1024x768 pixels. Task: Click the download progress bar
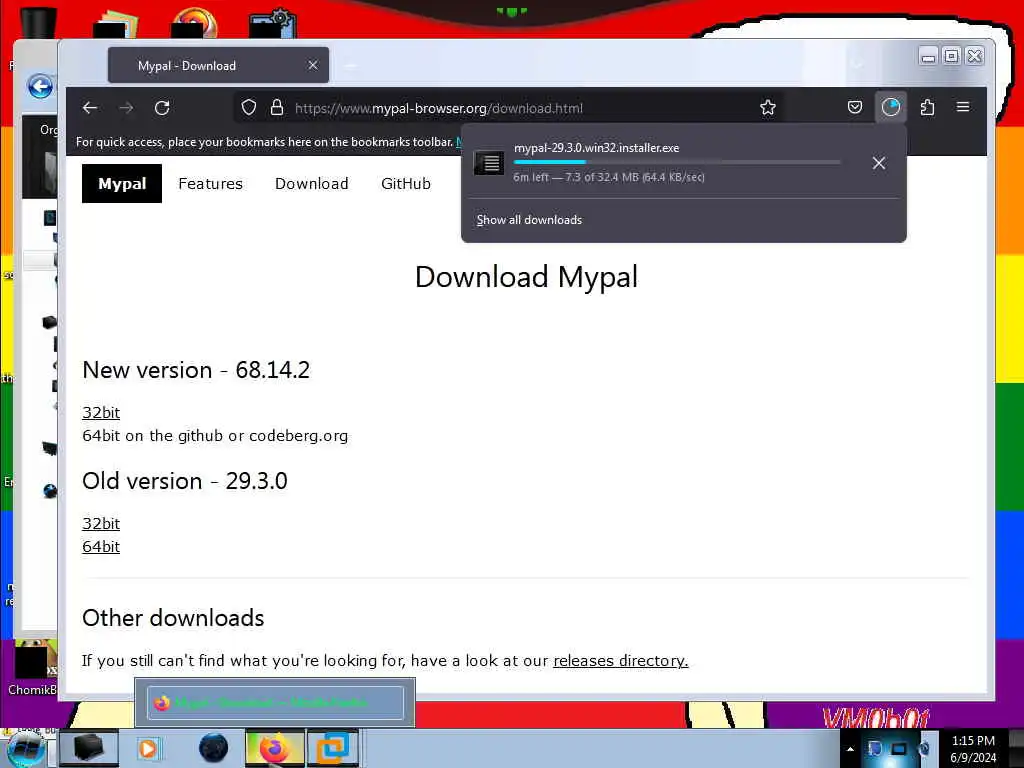tap(677, 162)
